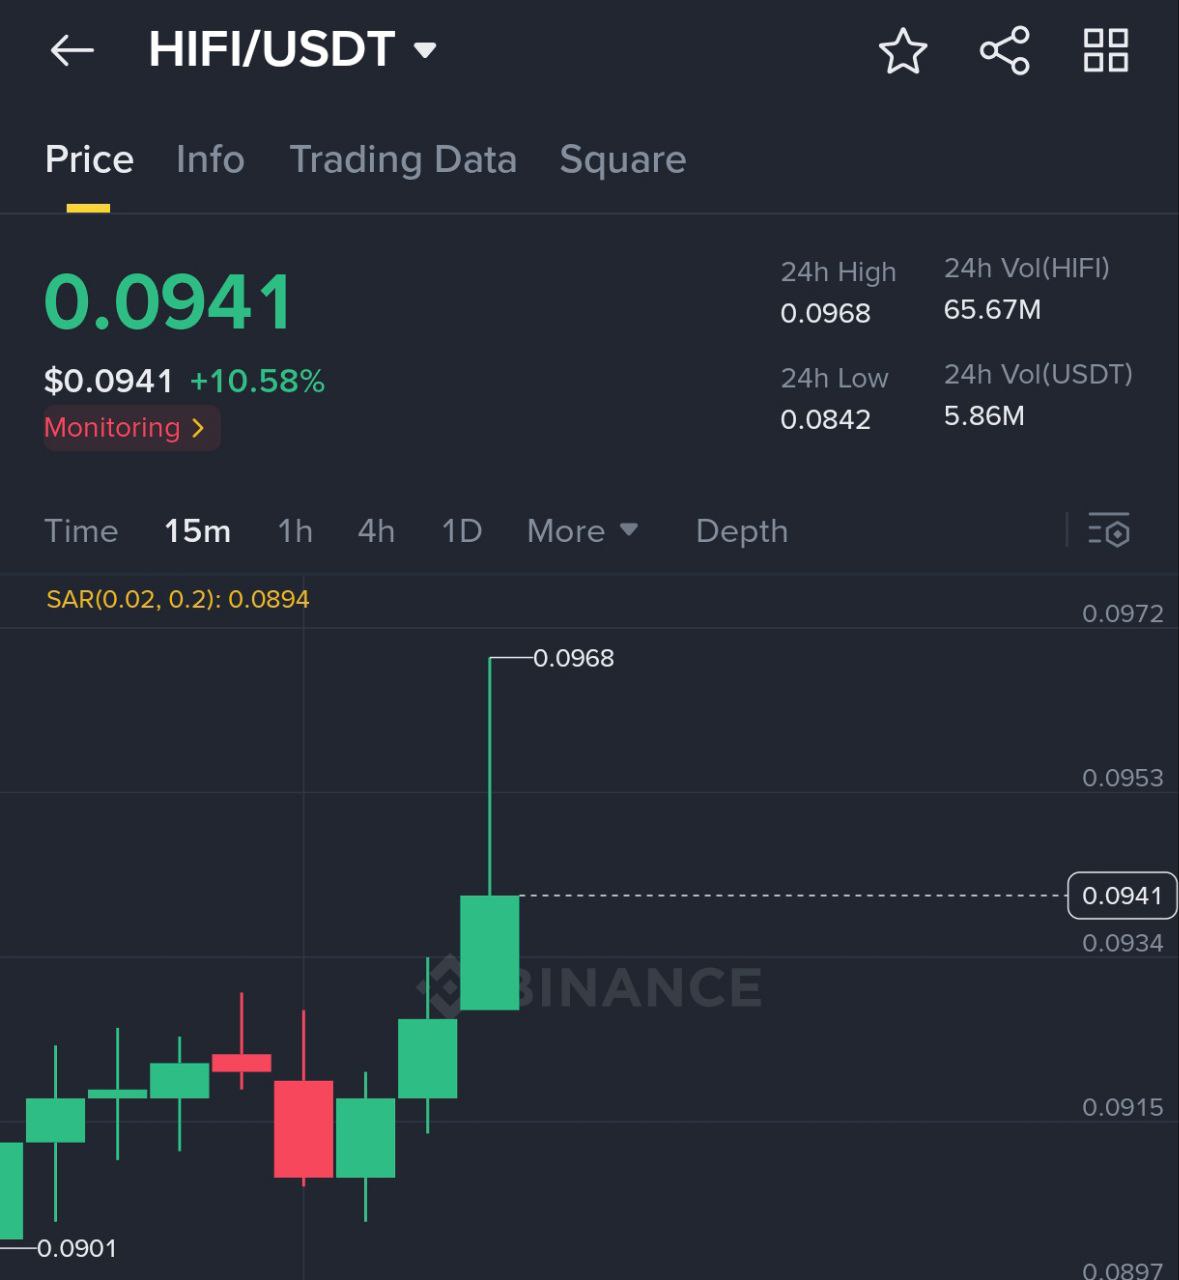
Task: Open the Square tab
Action: tap(622, 160)
